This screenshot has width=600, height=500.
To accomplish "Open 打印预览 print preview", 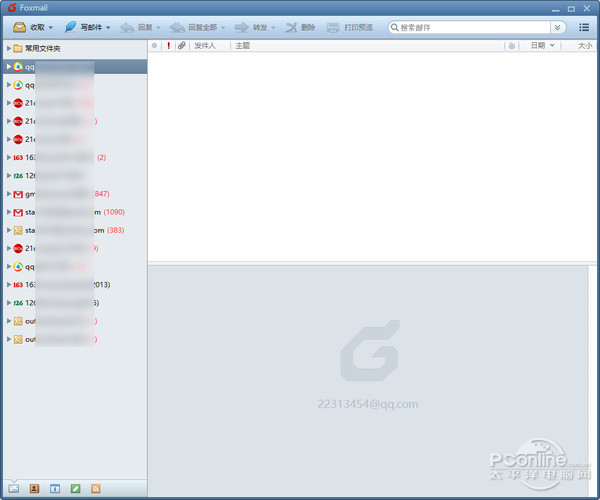I will coord(350,28).
